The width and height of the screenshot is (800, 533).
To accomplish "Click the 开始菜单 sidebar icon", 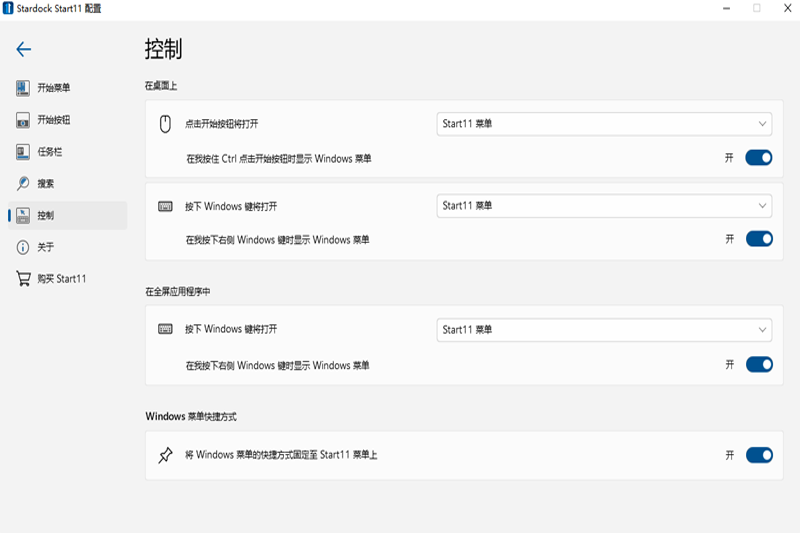I will point(22,88).
